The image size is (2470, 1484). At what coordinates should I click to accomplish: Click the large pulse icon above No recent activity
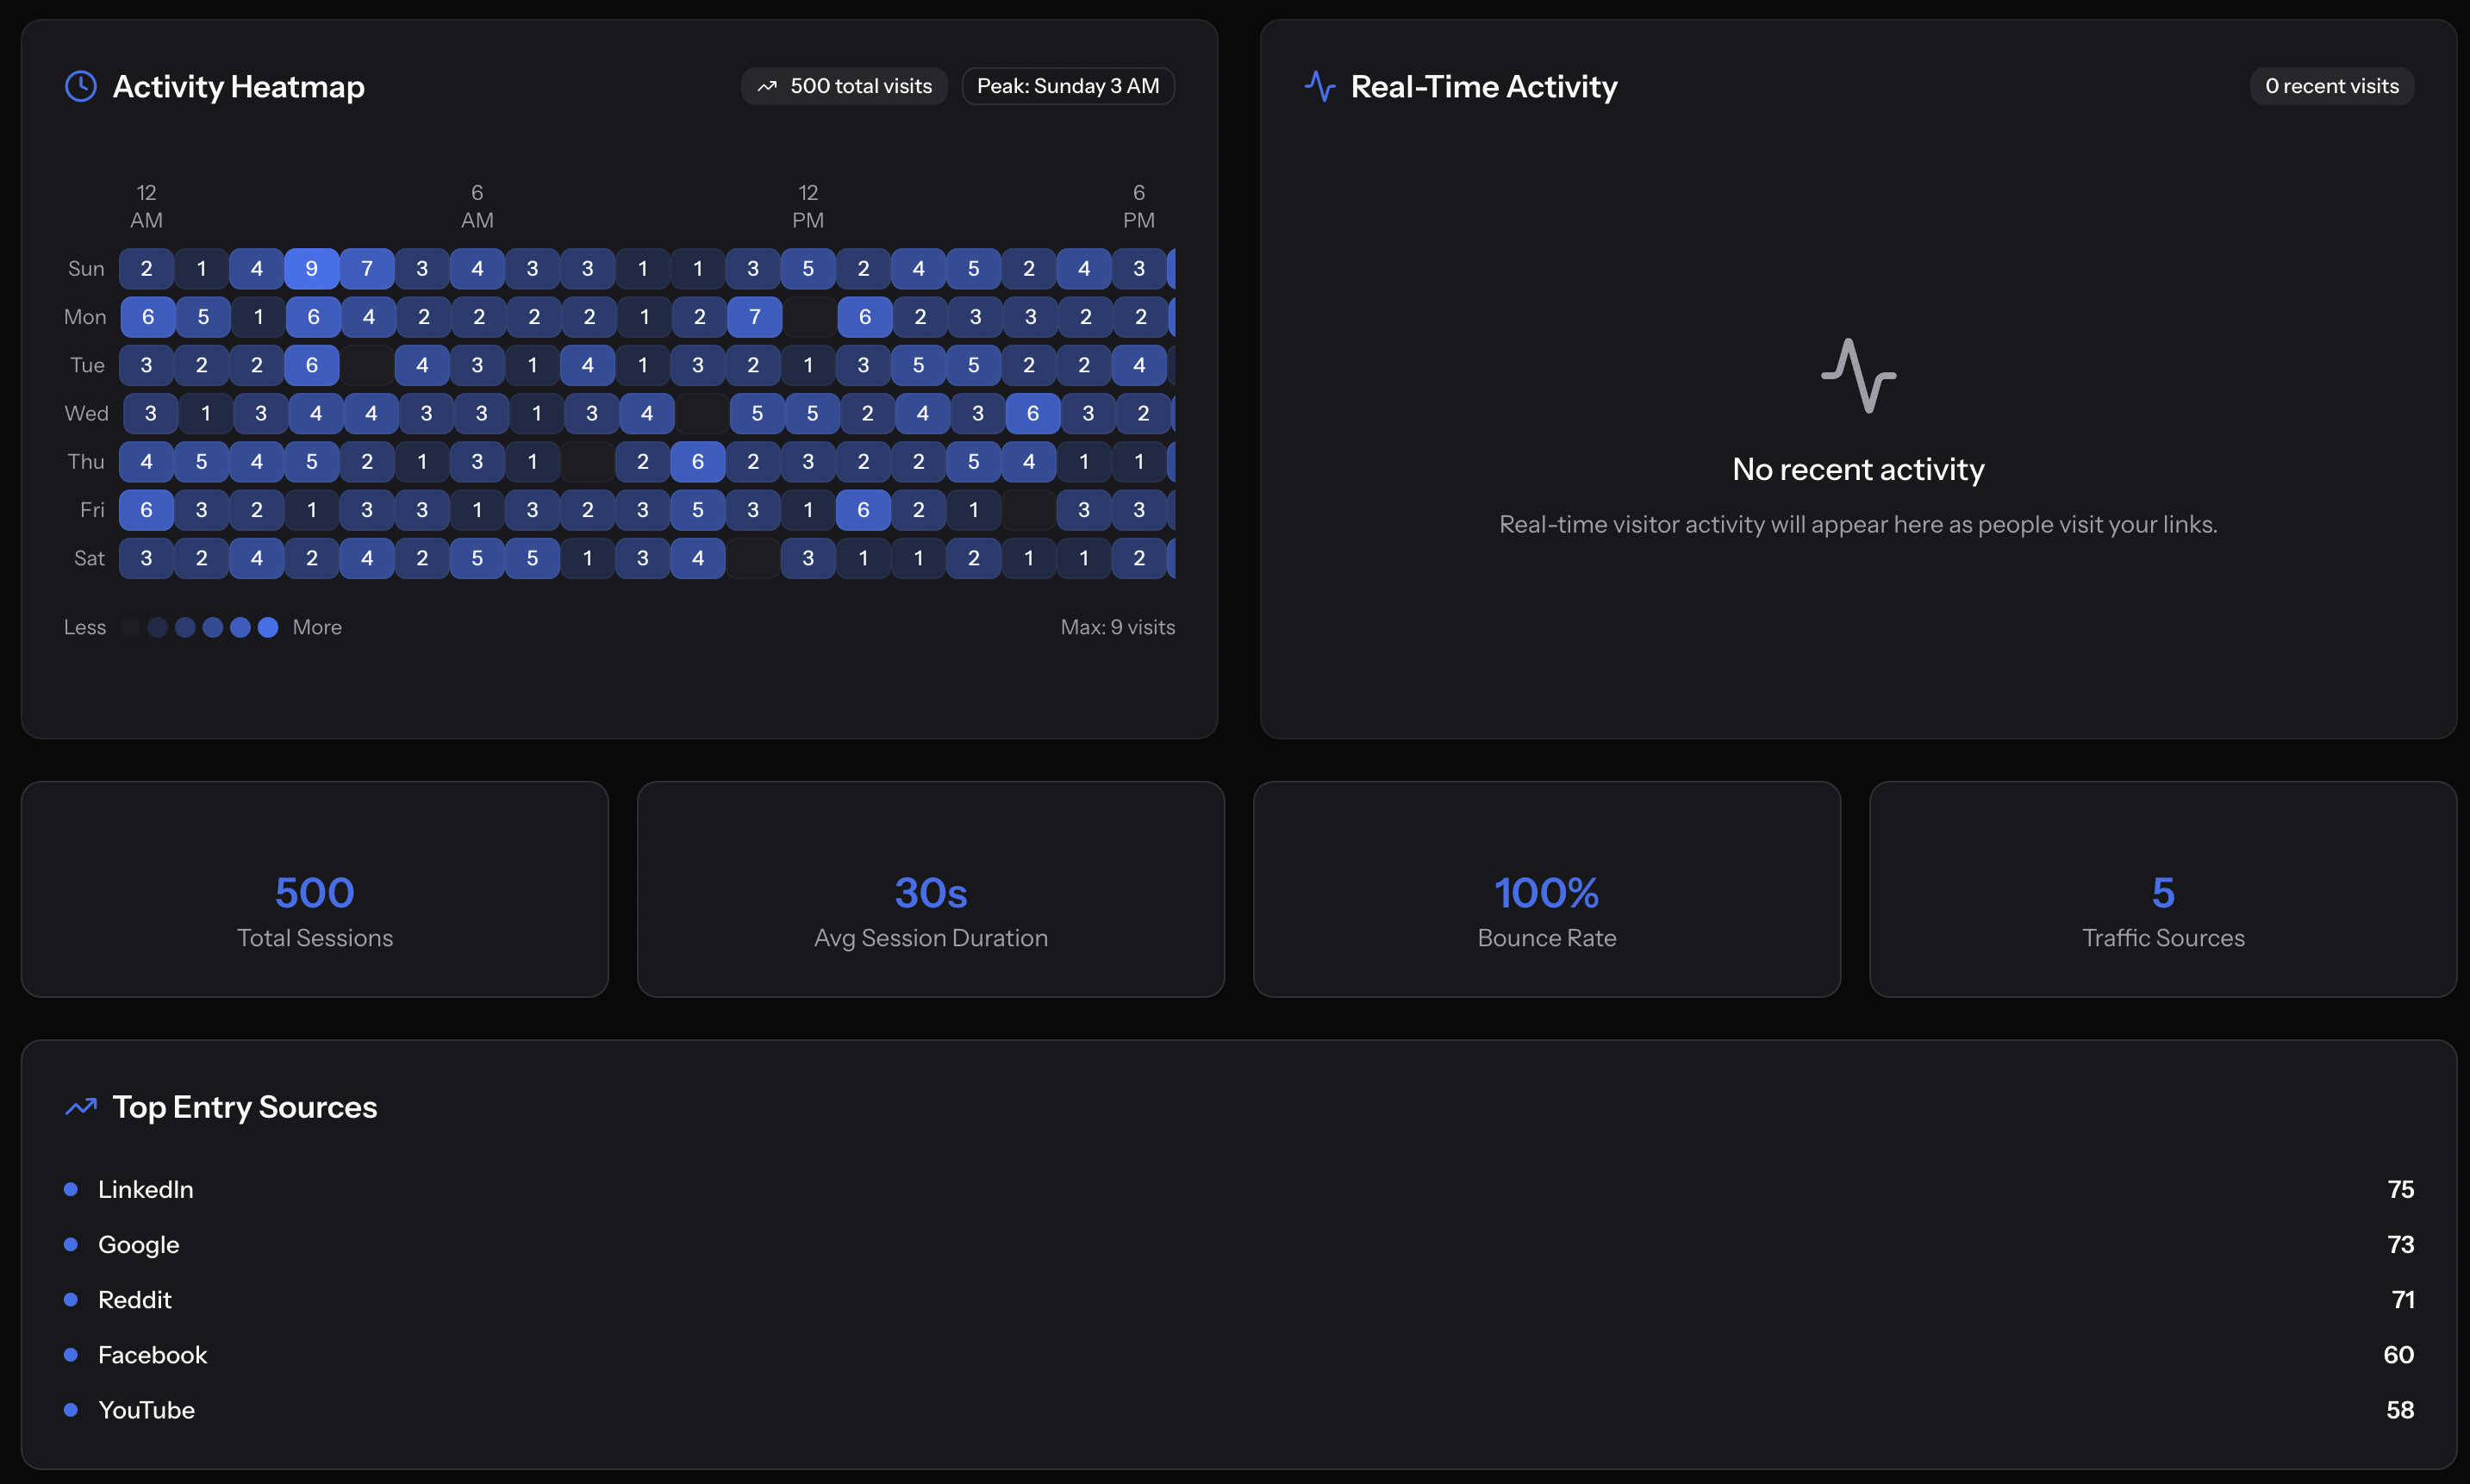[1858, 376]
